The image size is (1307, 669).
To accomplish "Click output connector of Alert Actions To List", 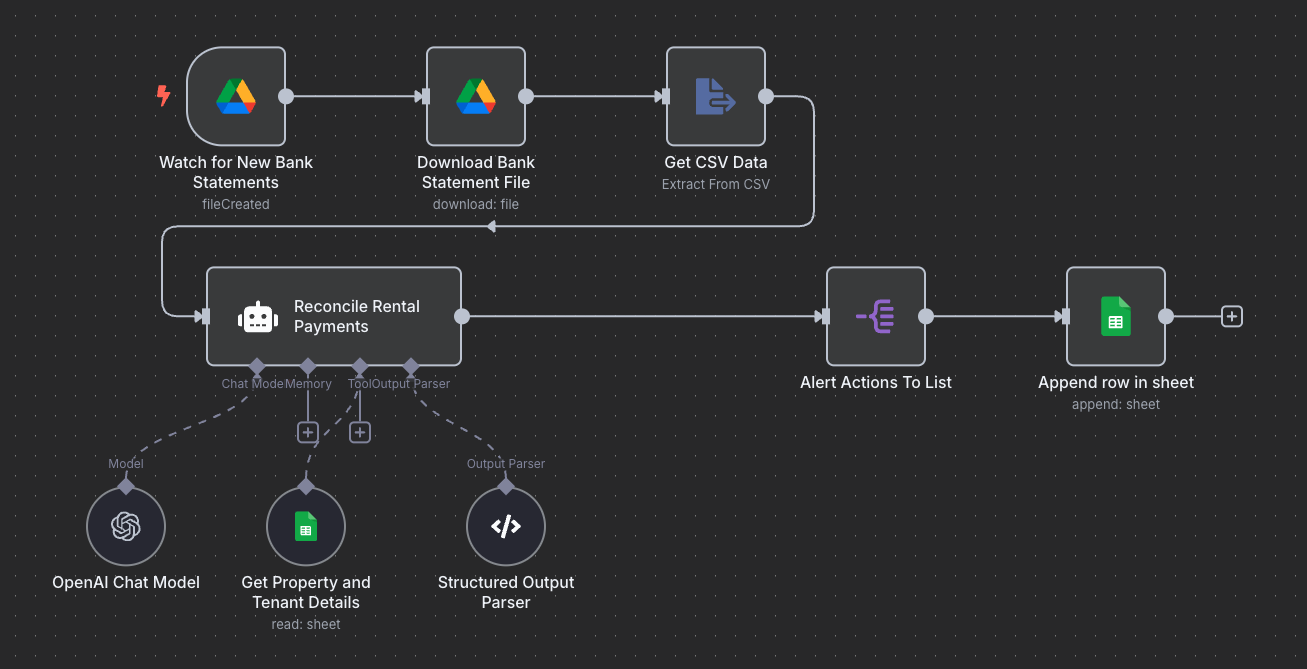I will pos(925,316).
